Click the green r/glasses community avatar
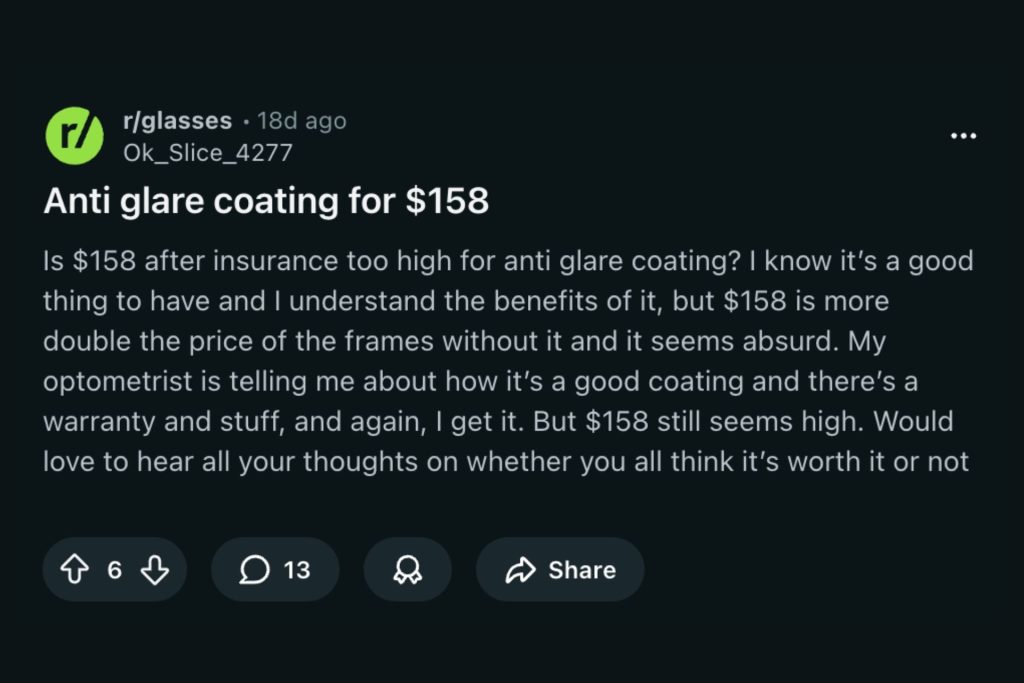Screen dimensions: 1024x683 [75, 136]
